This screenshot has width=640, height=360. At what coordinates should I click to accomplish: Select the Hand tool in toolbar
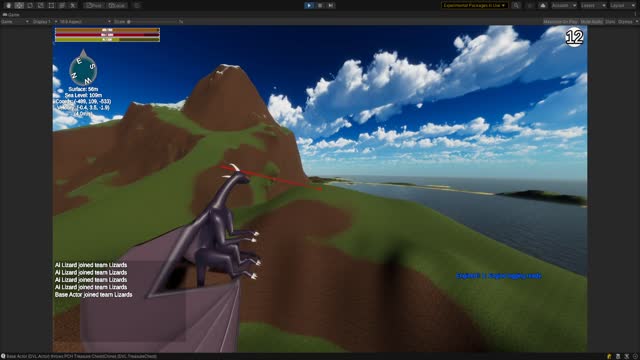click(8, 5)
